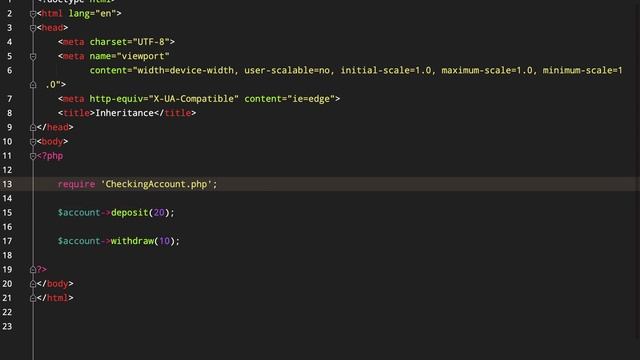The height and width of the screenshot is (360, 640).
Task: Click the html tag name on line 2
Action: coord(52,13)
